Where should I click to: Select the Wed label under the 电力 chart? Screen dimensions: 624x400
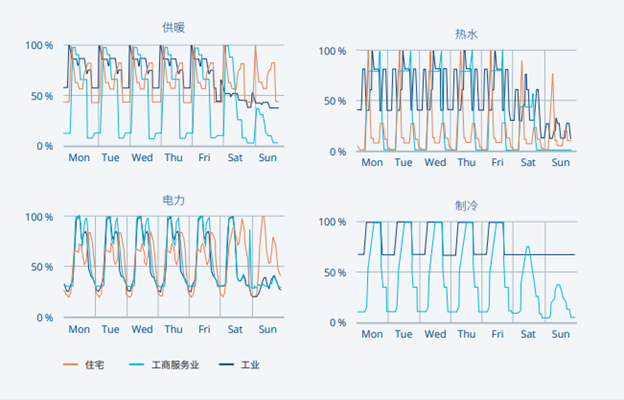pos(142,329)
